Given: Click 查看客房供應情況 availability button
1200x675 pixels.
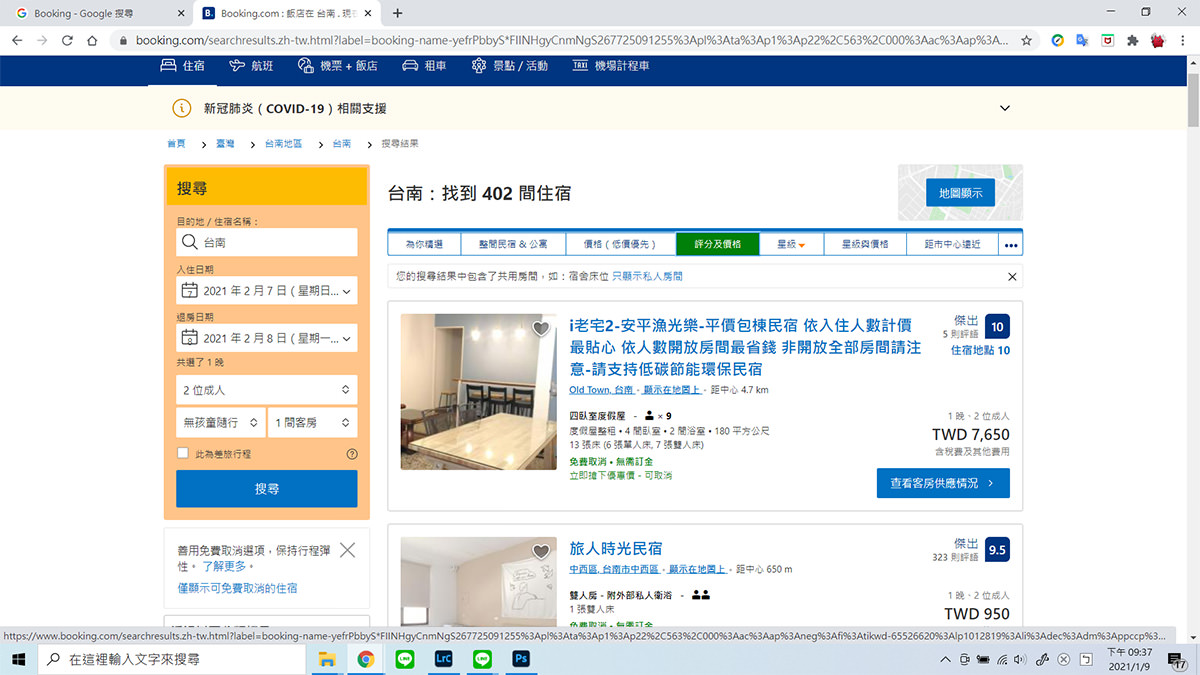Looking at the screenshot, I should pos(942,483).
